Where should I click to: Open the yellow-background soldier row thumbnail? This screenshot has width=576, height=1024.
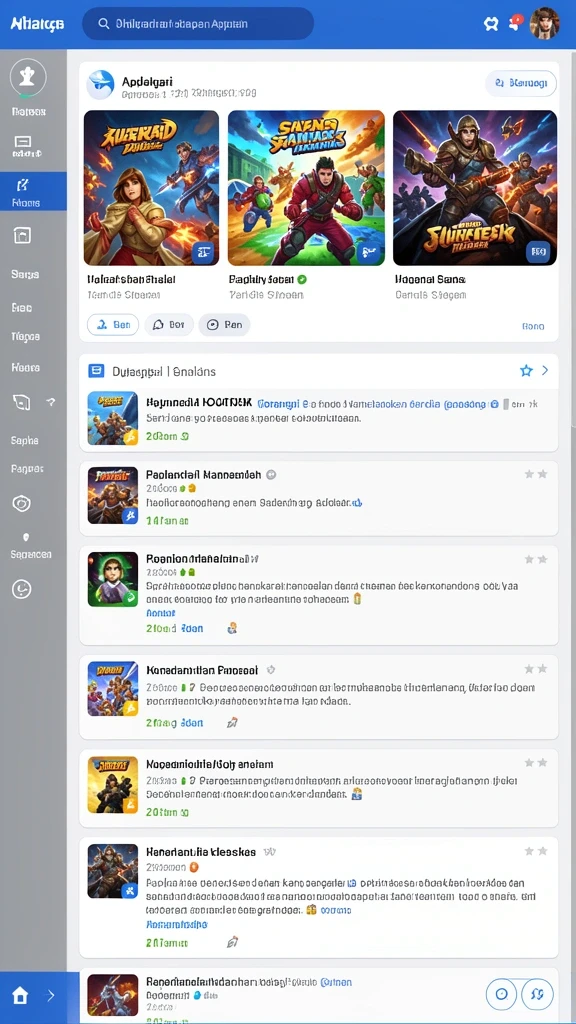113,784
